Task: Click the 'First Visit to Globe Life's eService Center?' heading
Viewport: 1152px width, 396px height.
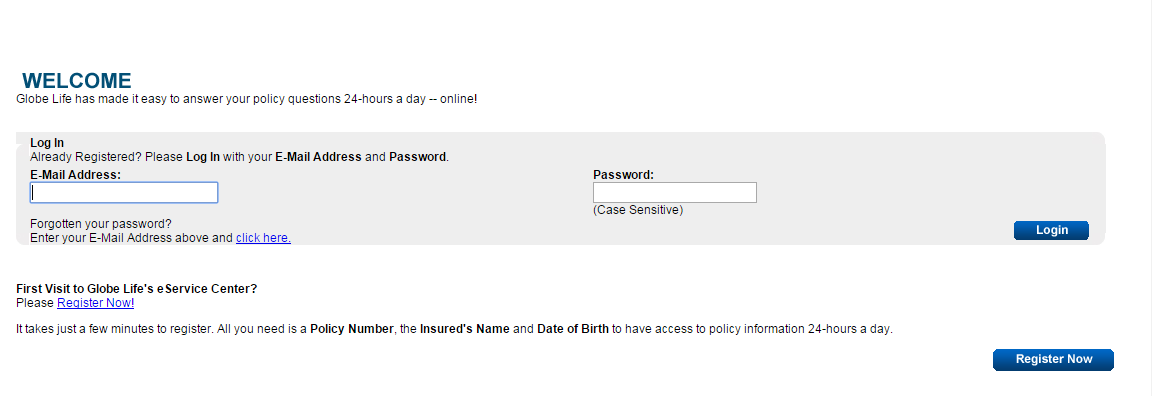Action: click(137, 289)
